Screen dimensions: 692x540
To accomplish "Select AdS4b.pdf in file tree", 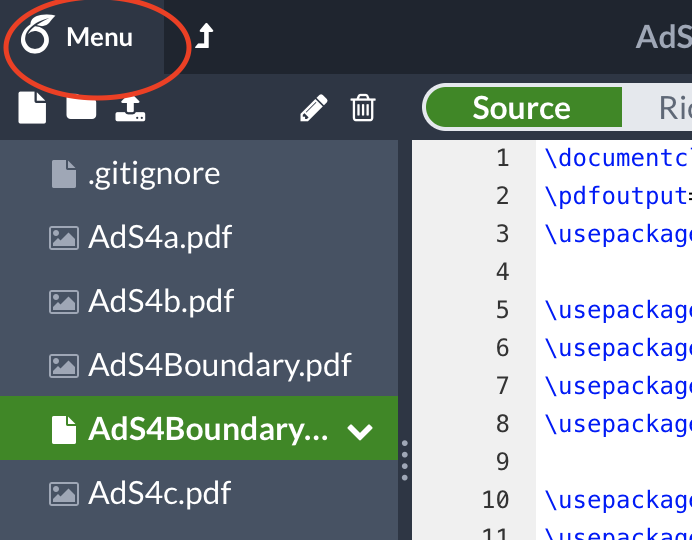I will click(161, 301).
